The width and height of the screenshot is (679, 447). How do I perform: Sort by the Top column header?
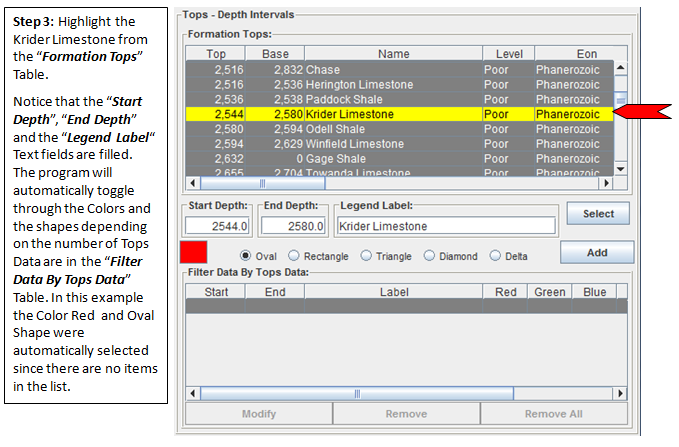coord(216,54)
